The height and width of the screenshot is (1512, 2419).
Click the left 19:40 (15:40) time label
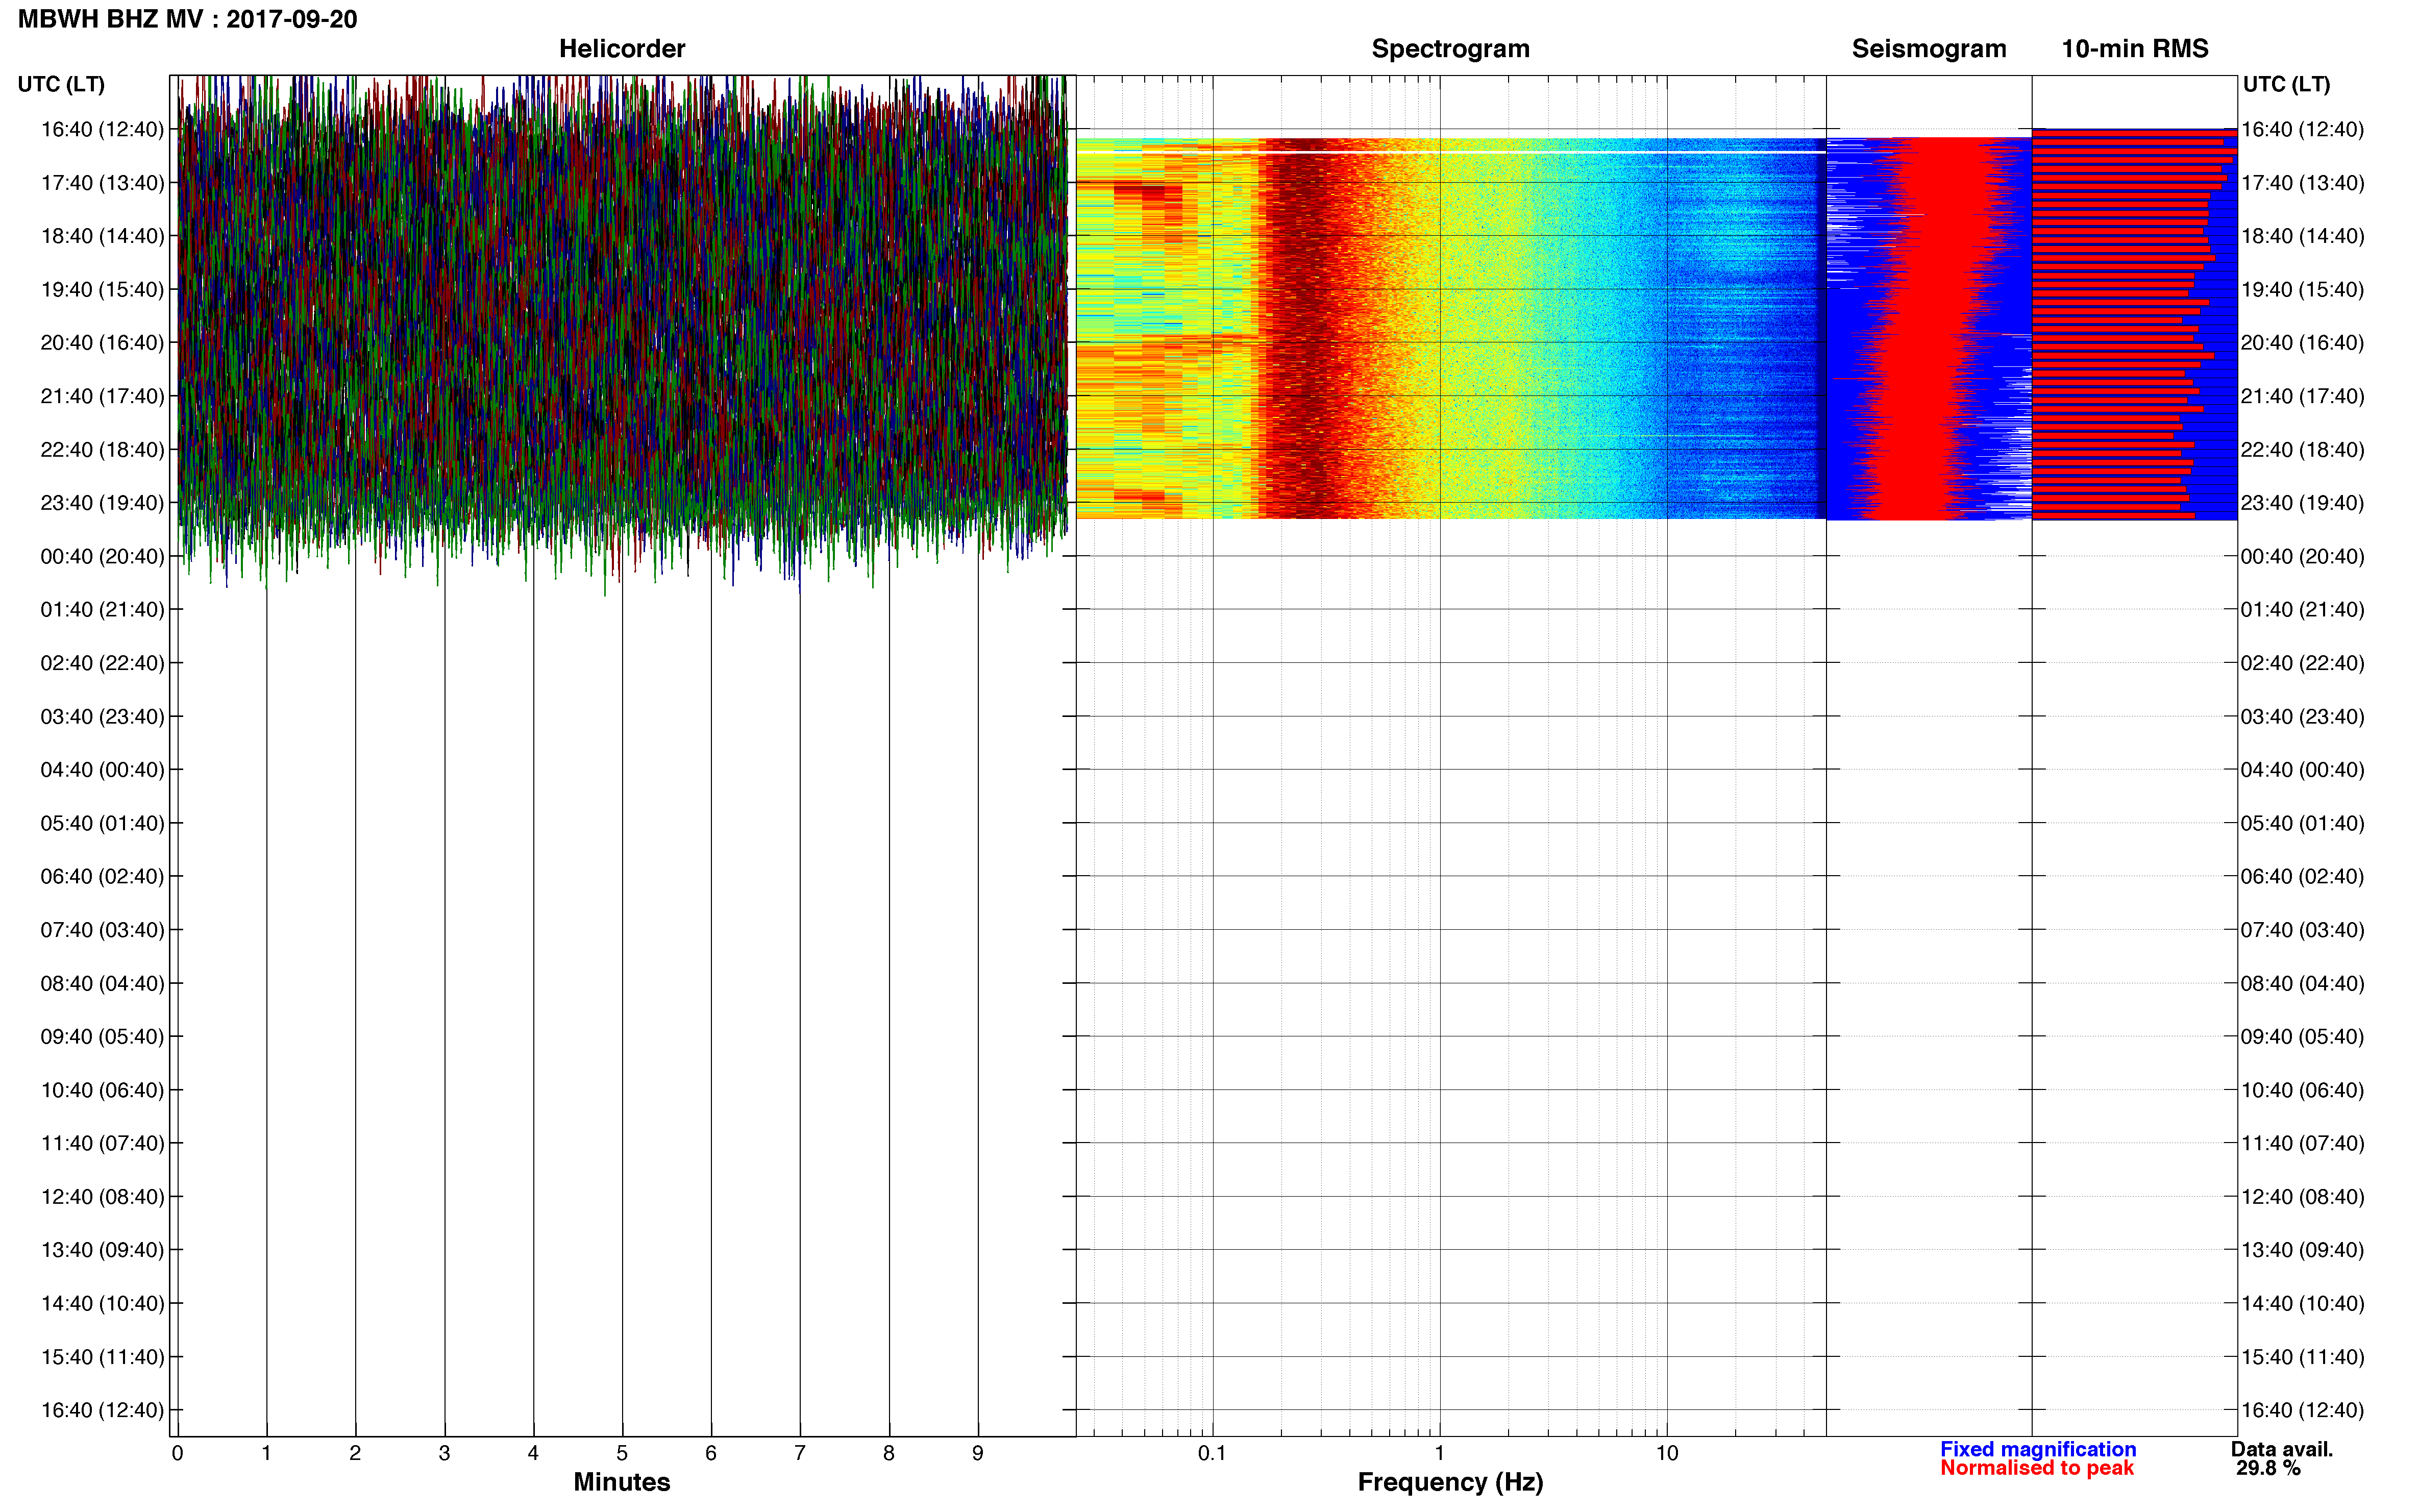[102, 289]
